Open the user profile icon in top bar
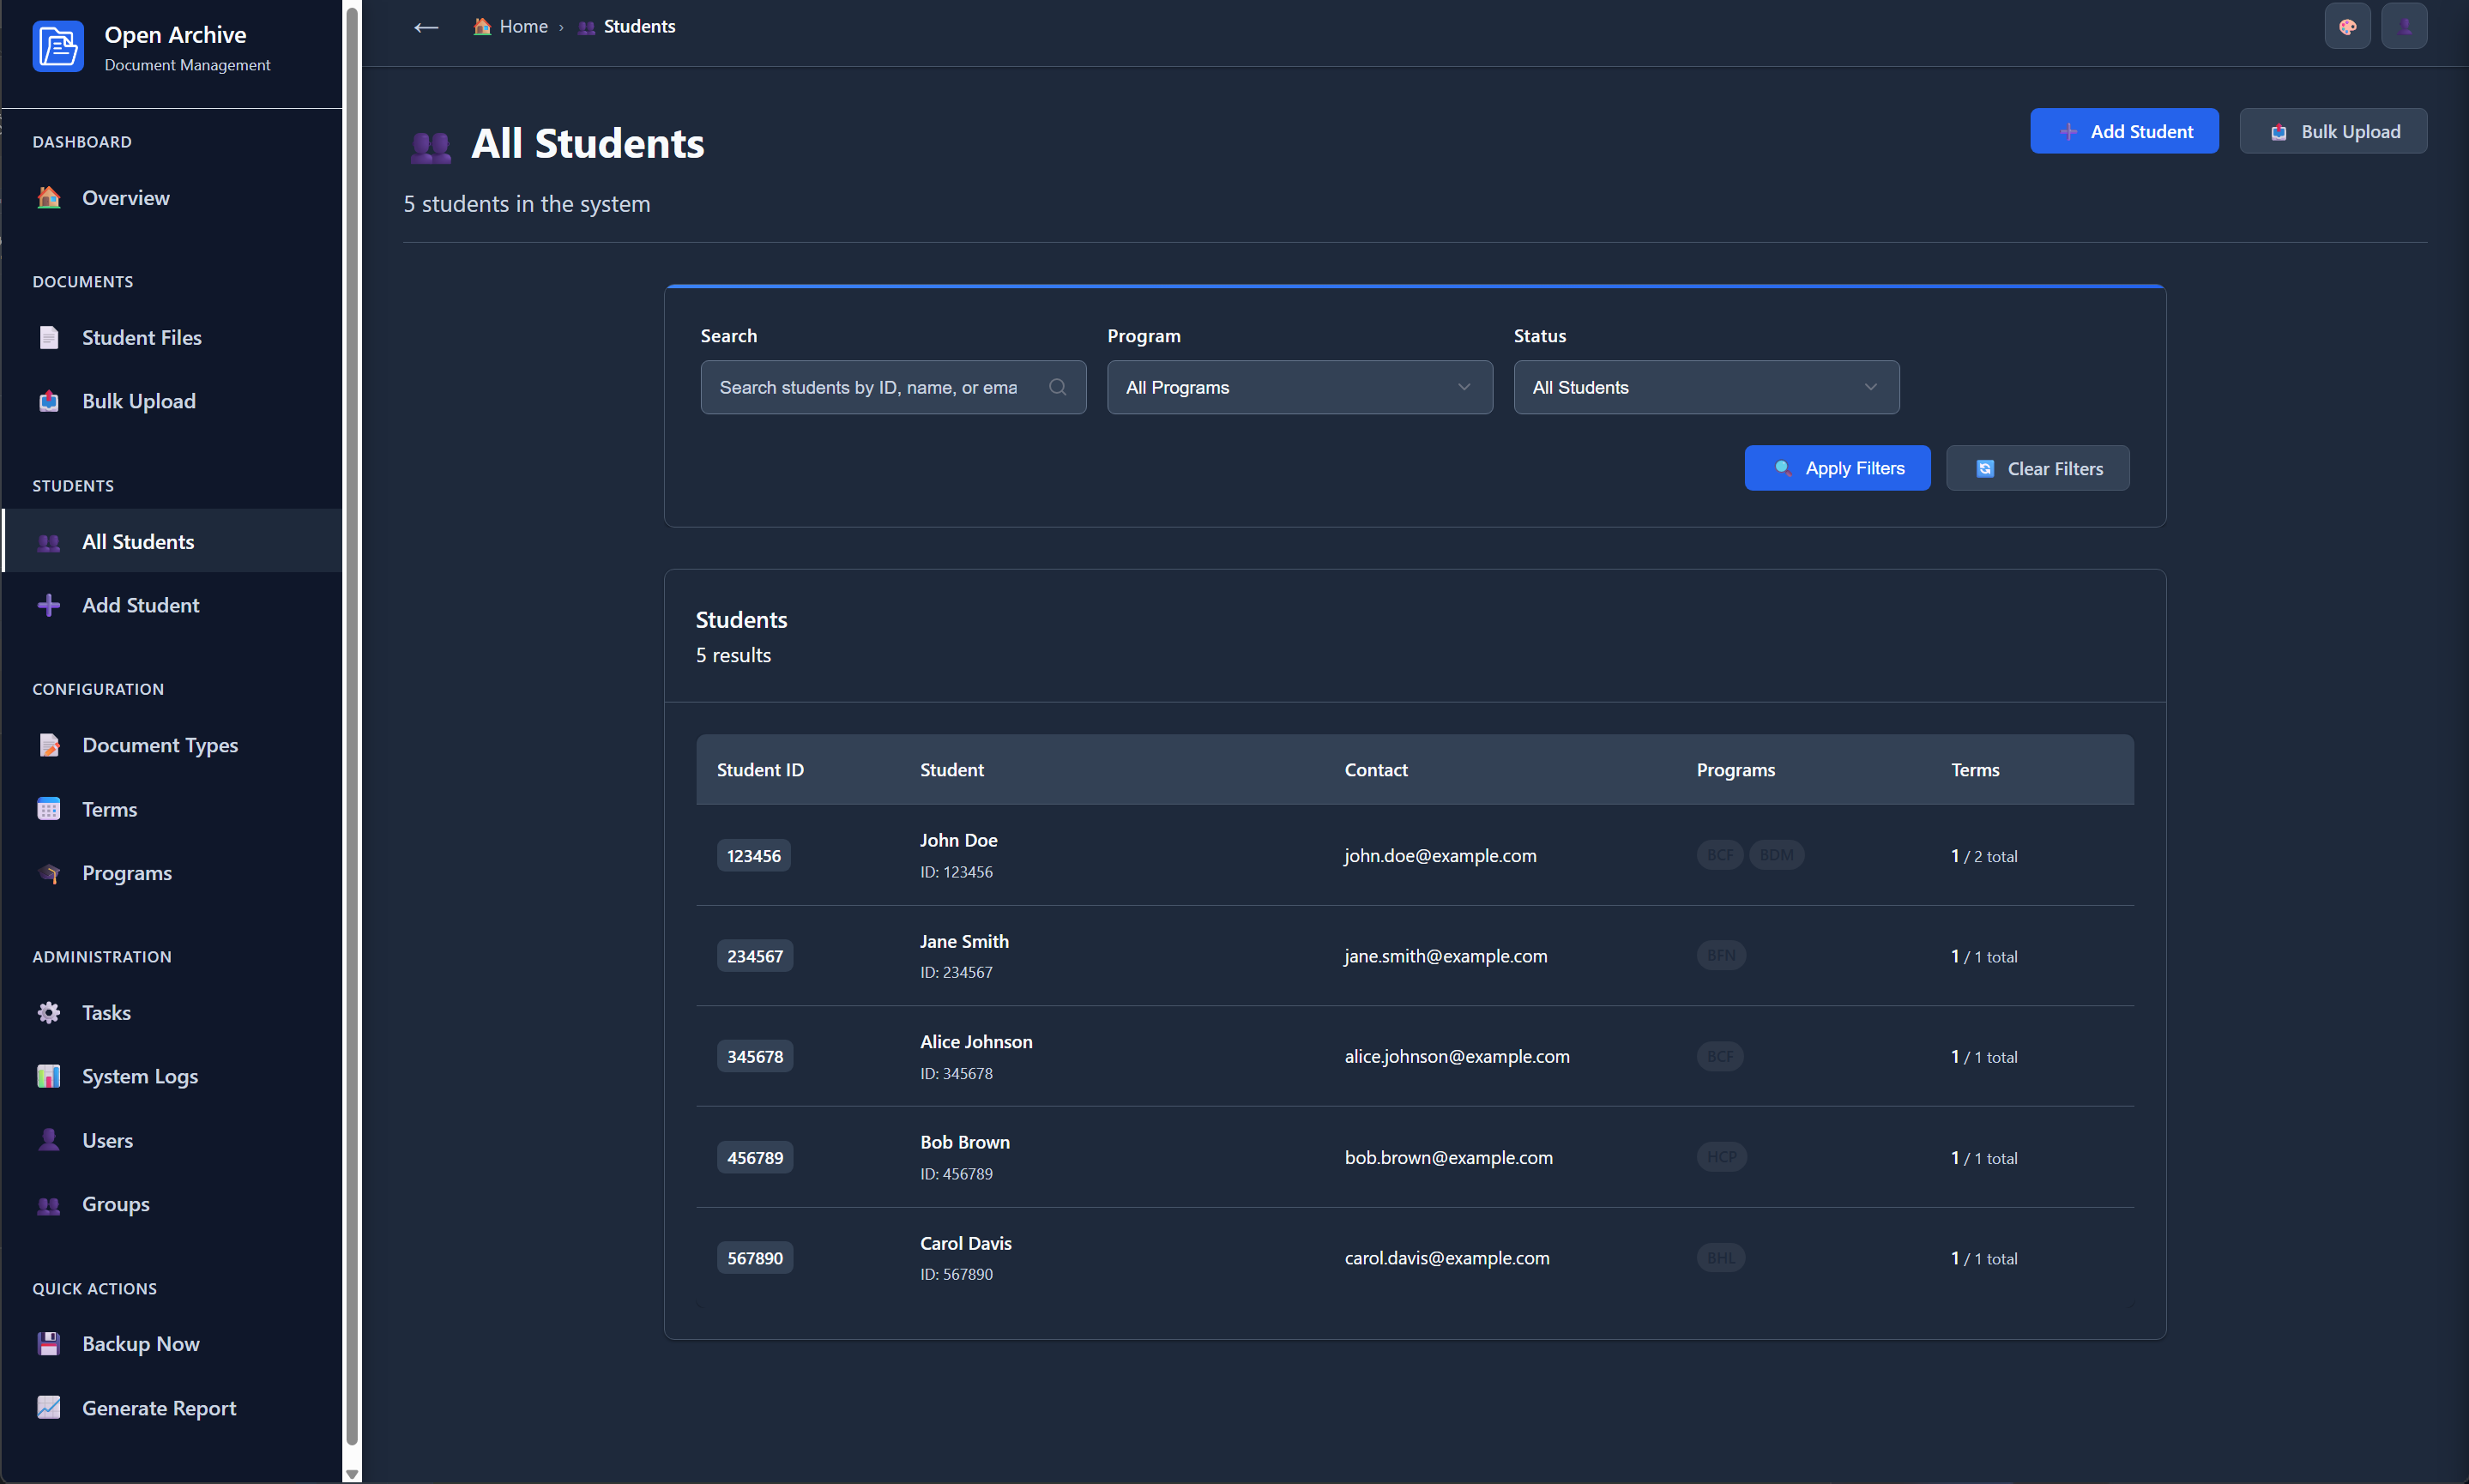The height and width of the screenshot is (1484, 2469). tap(2404, 27)
